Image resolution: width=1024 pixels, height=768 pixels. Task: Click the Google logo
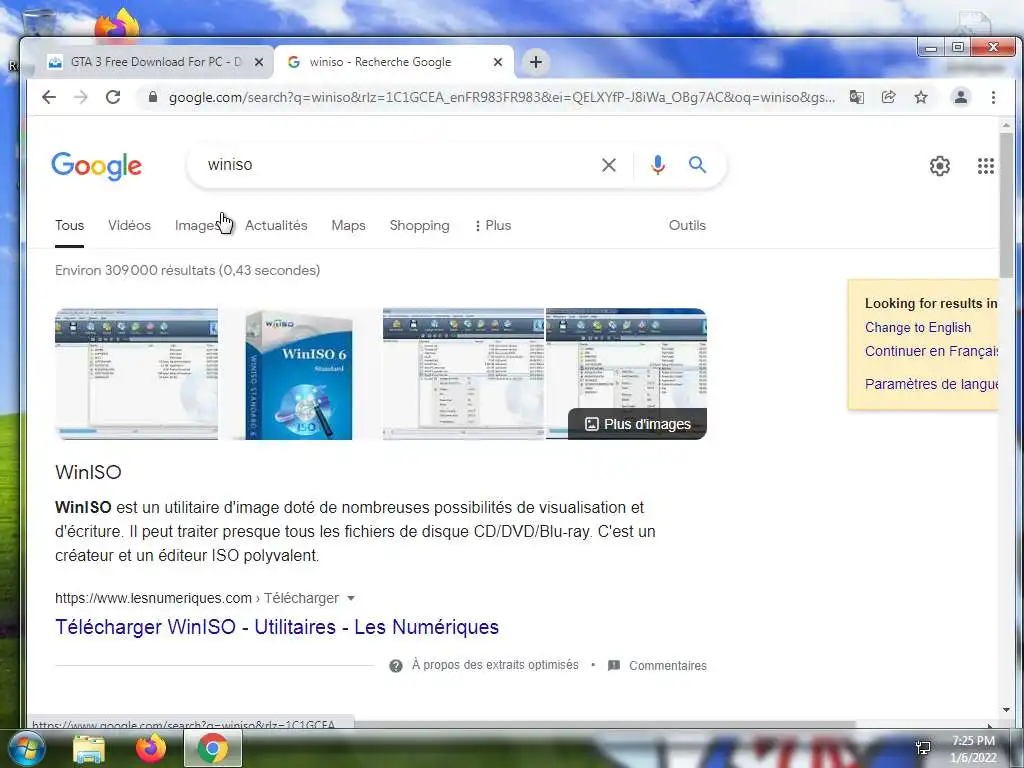coord(97,166)
